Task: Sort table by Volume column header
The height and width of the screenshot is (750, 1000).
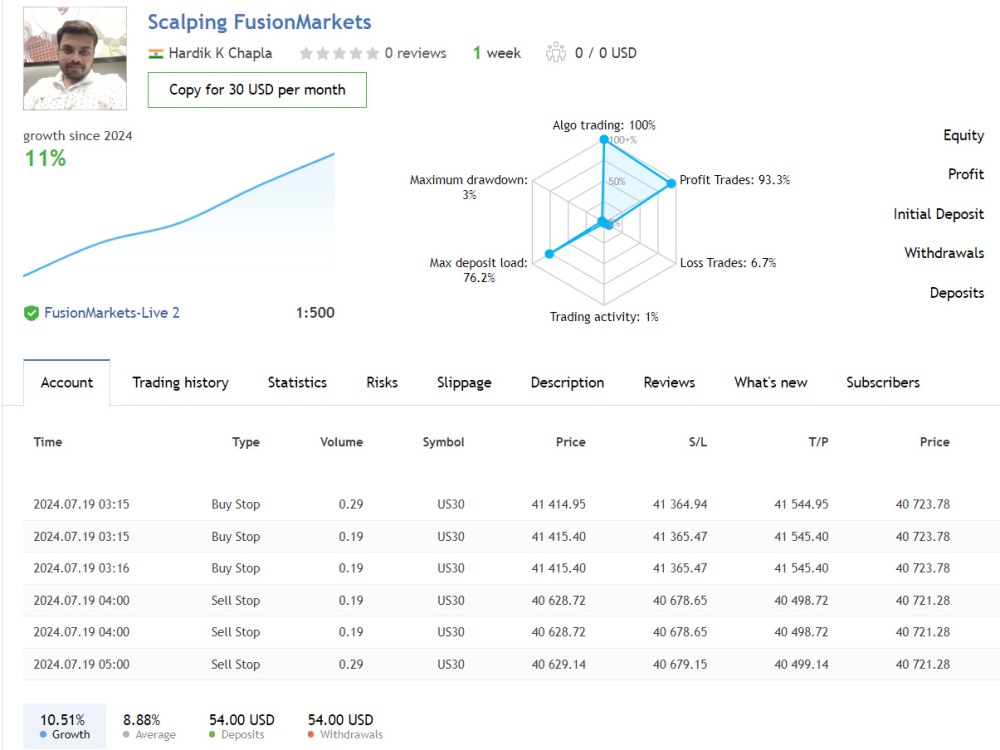Action: (x=341, y=442)
